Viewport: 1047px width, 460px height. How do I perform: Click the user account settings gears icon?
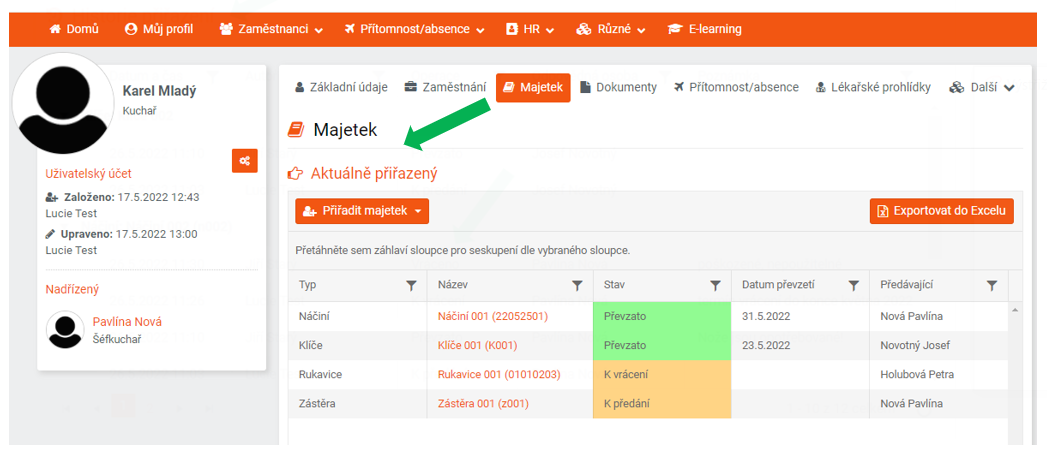point(245,160)
